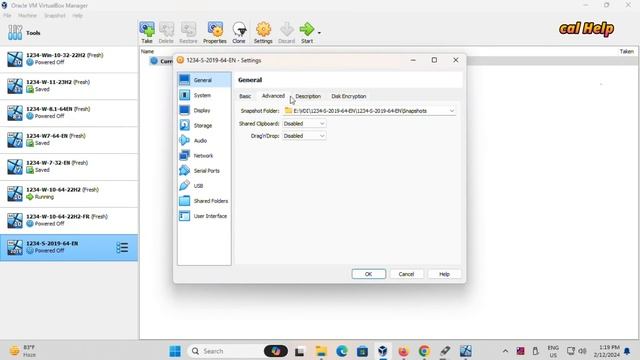Image resolution: width=640 pixels, height=360 pixels.
Task: Open Settings from the main toolbar
Action: (263, 33)
